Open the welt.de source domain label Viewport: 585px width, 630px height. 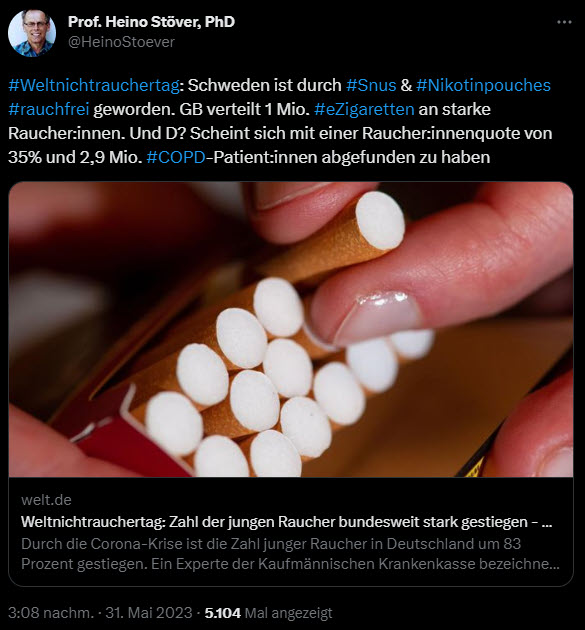coord(46,500)
